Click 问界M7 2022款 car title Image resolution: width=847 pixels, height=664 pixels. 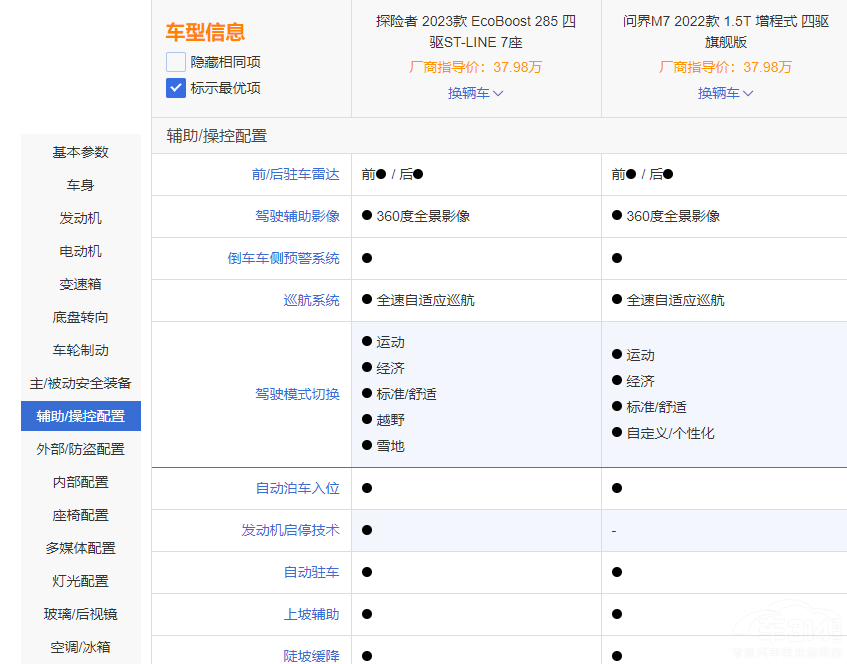point(726,32)
